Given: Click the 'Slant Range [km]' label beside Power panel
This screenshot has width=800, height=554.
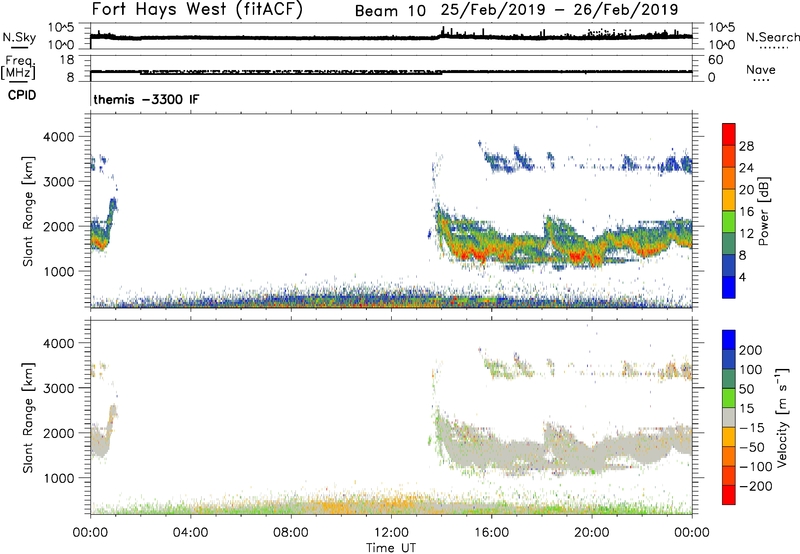Looking at the screenshot, I should tap(28, 211).
